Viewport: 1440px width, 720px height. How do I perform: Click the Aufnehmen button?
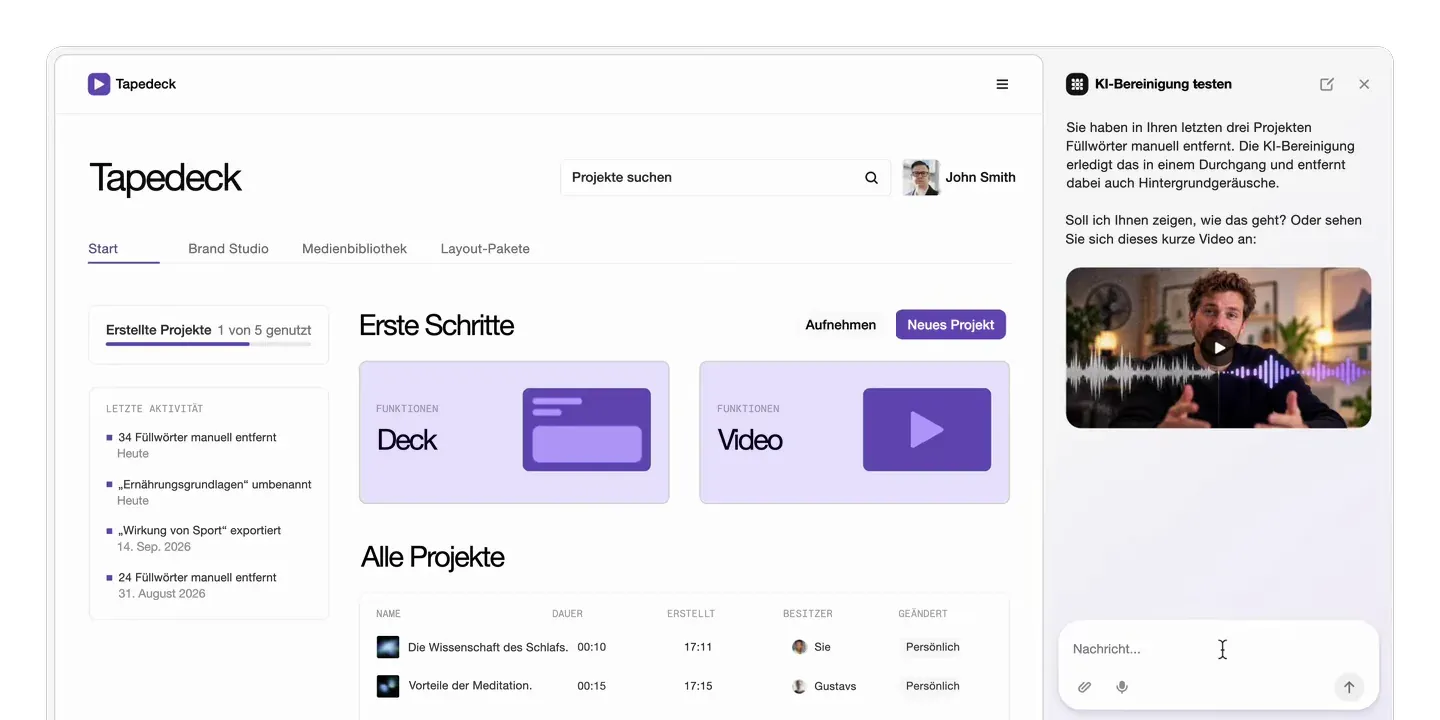(x=841, y=325)
